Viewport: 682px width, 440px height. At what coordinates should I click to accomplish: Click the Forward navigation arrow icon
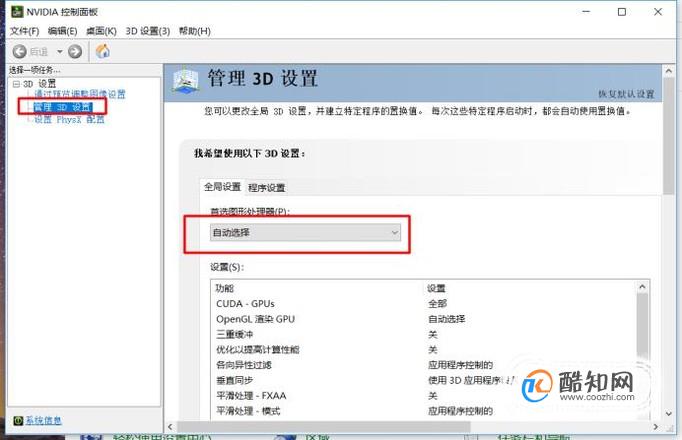click(75, 52)
